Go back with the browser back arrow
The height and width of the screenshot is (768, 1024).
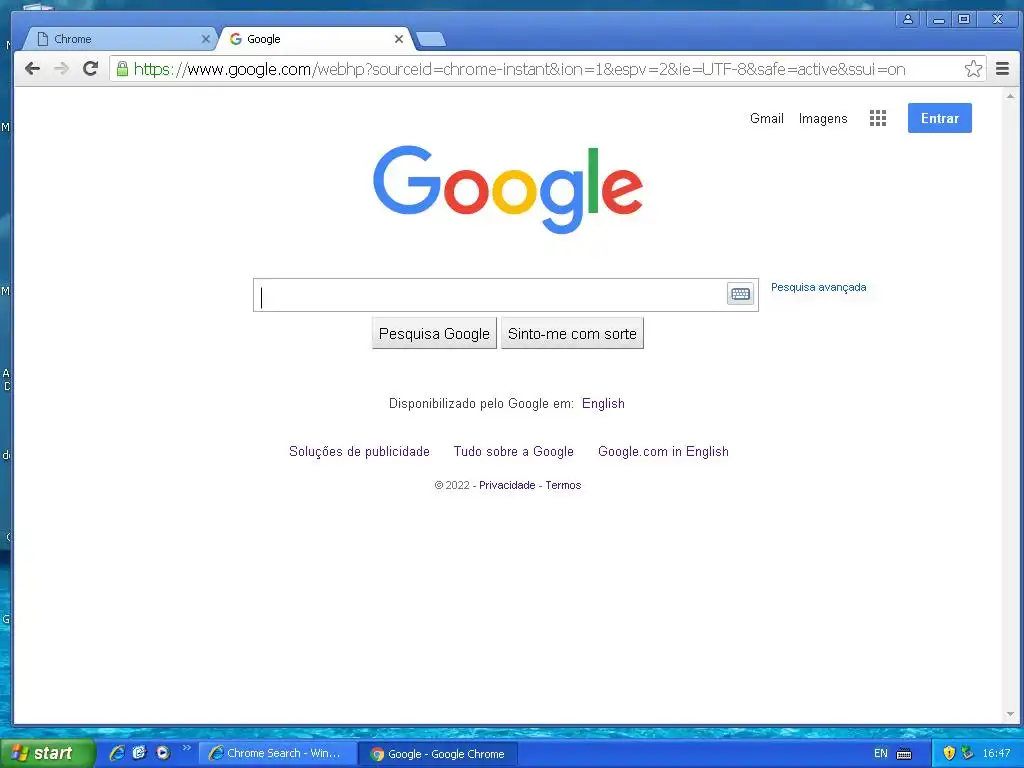32,69
